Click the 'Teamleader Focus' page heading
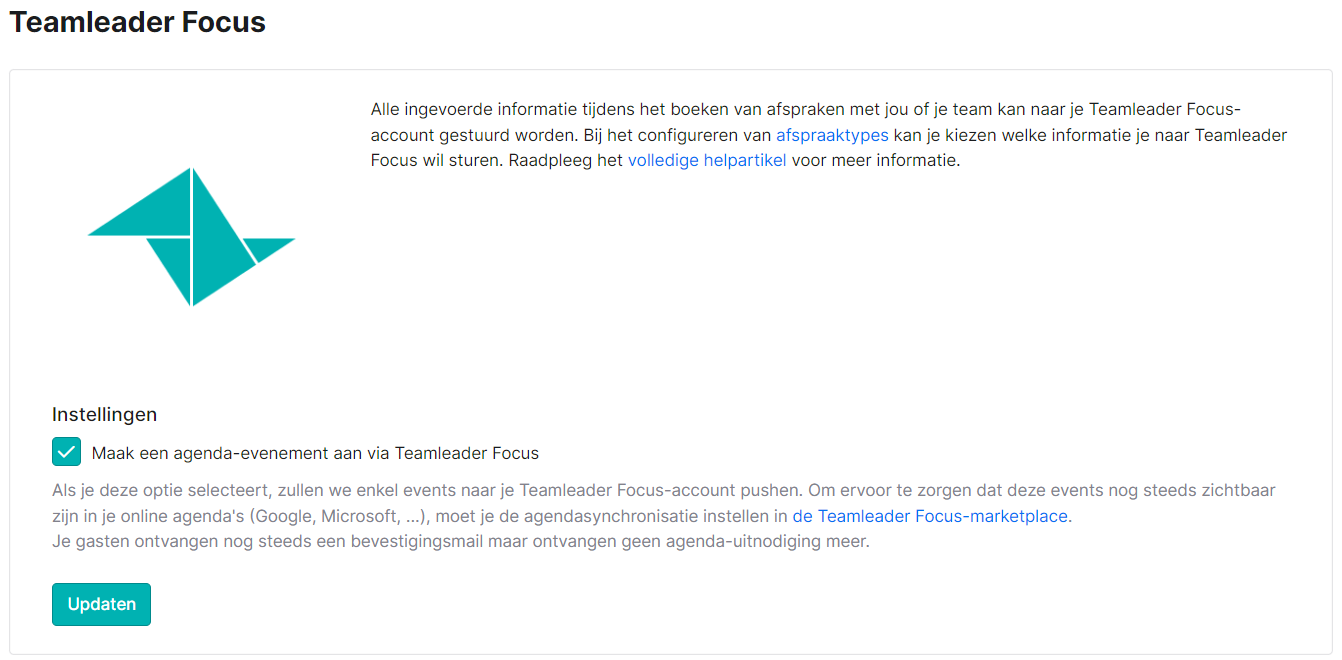 point(138,22)
